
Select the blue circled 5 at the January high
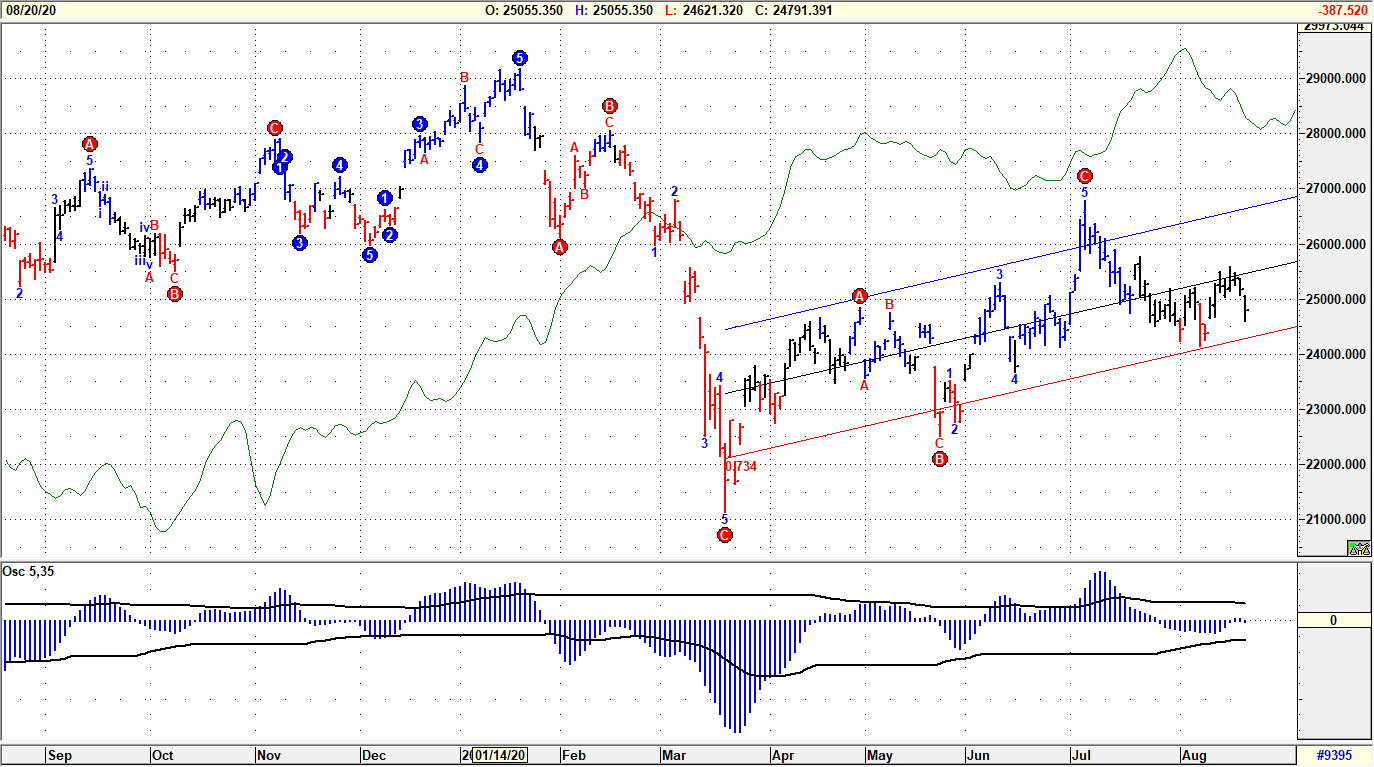[519, 57]
